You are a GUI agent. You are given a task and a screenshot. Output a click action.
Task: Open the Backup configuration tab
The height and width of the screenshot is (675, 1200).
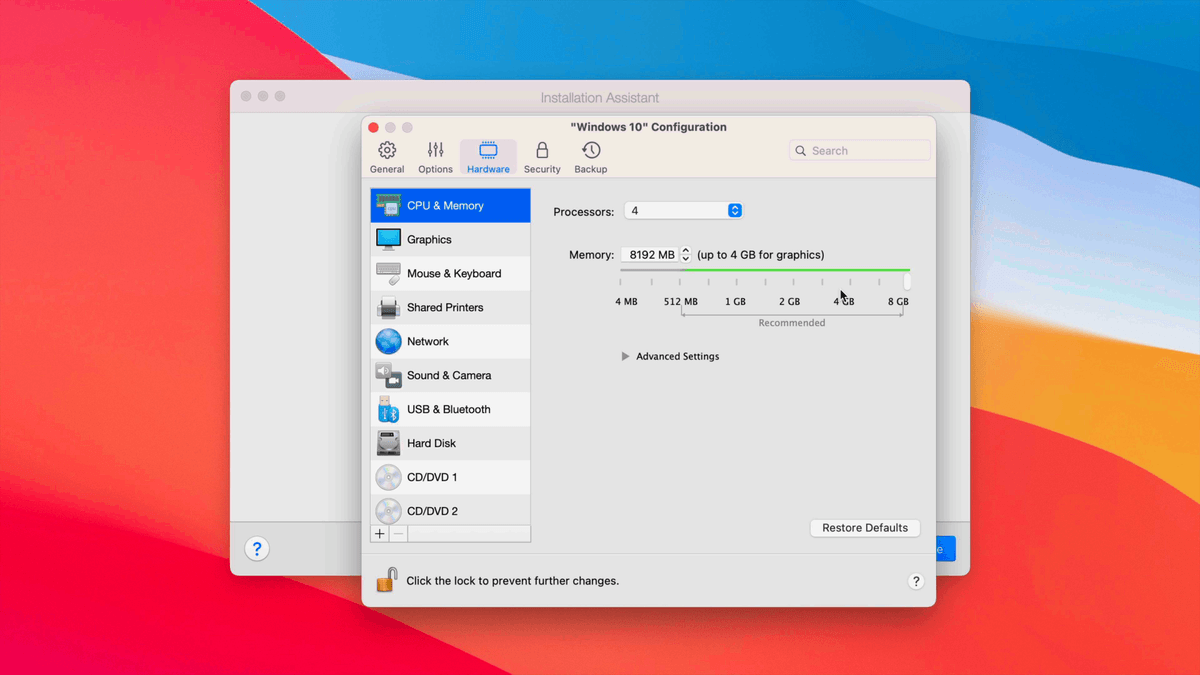tap(591, 155)
